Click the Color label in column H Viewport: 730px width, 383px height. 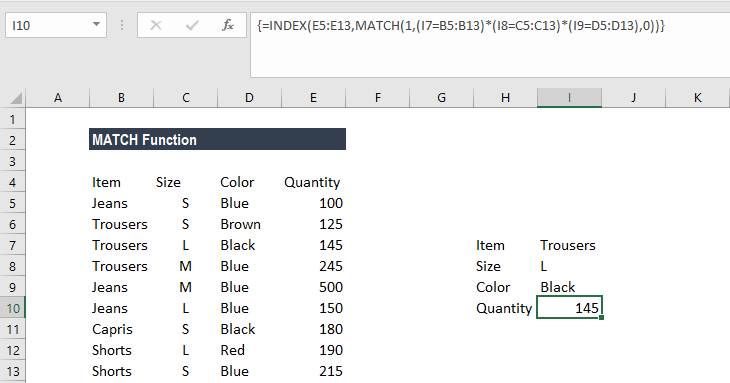(493, 287)
